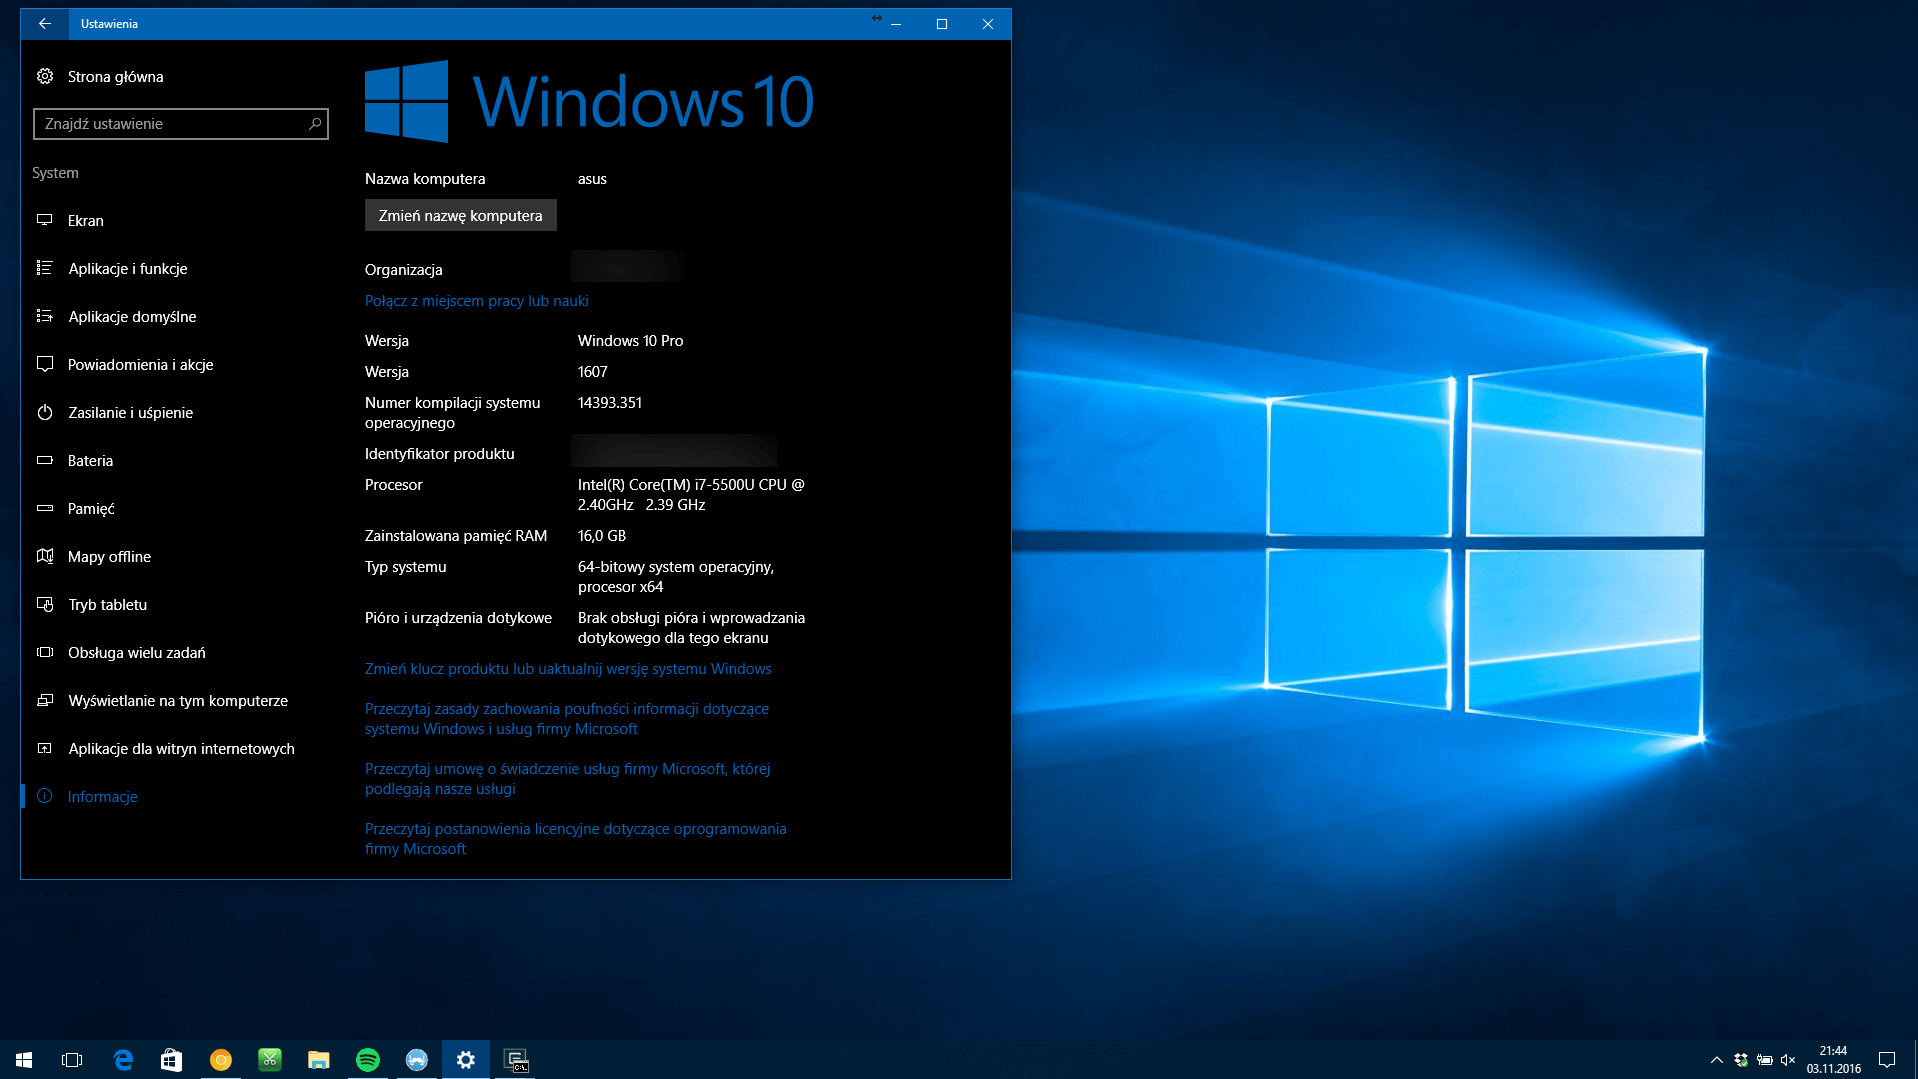Viewport: 1918px width, 1079px height.
Task: Select Mapy offline map icon
Action: [x=45, y=556]
